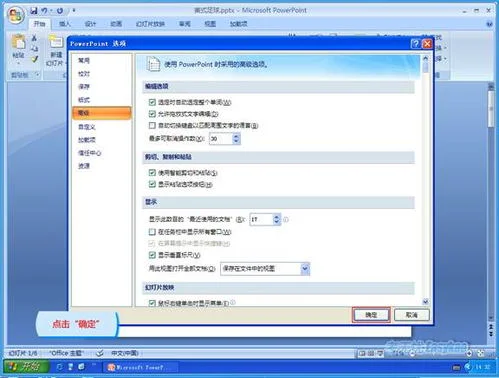Click 幻灯片 1/6 slide counter in status bar
Viewport: 499px width, 378px height.
23,353
